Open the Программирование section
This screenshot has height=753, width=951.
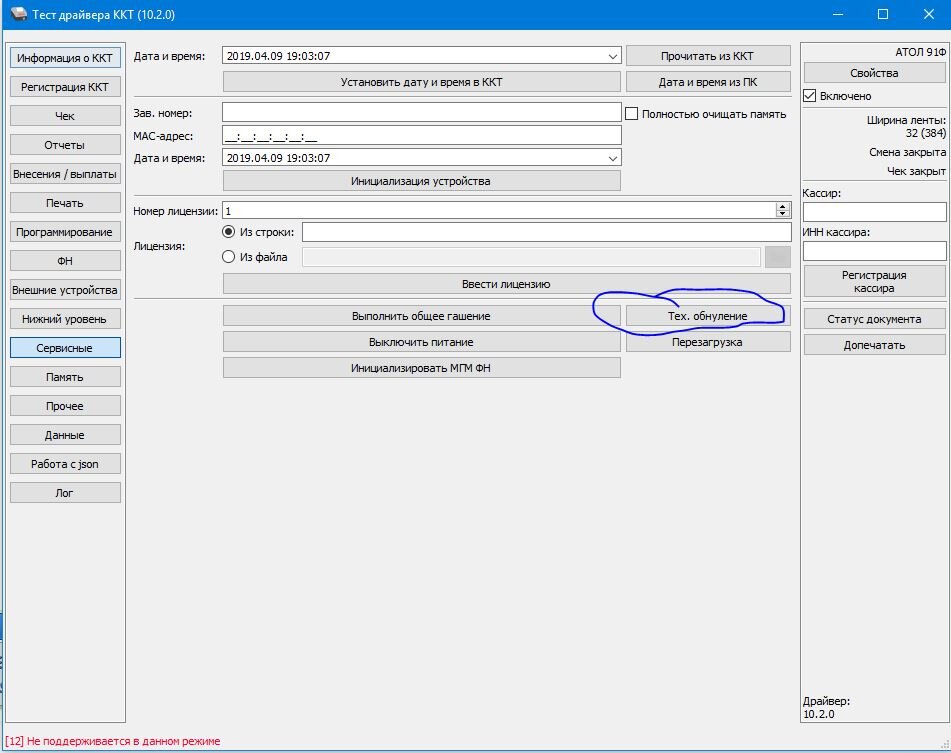tap(65, 232)
